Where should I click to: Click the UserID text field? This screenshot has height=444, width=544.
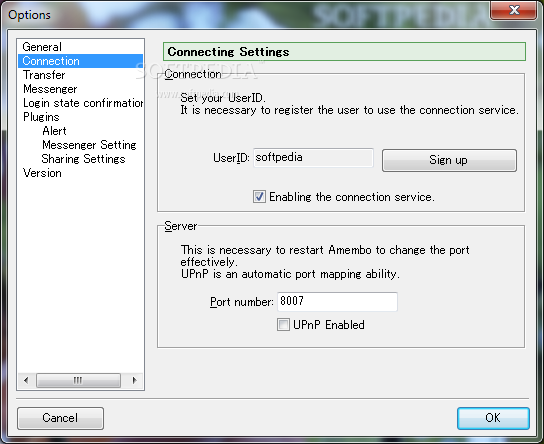(x=313, y=158)
